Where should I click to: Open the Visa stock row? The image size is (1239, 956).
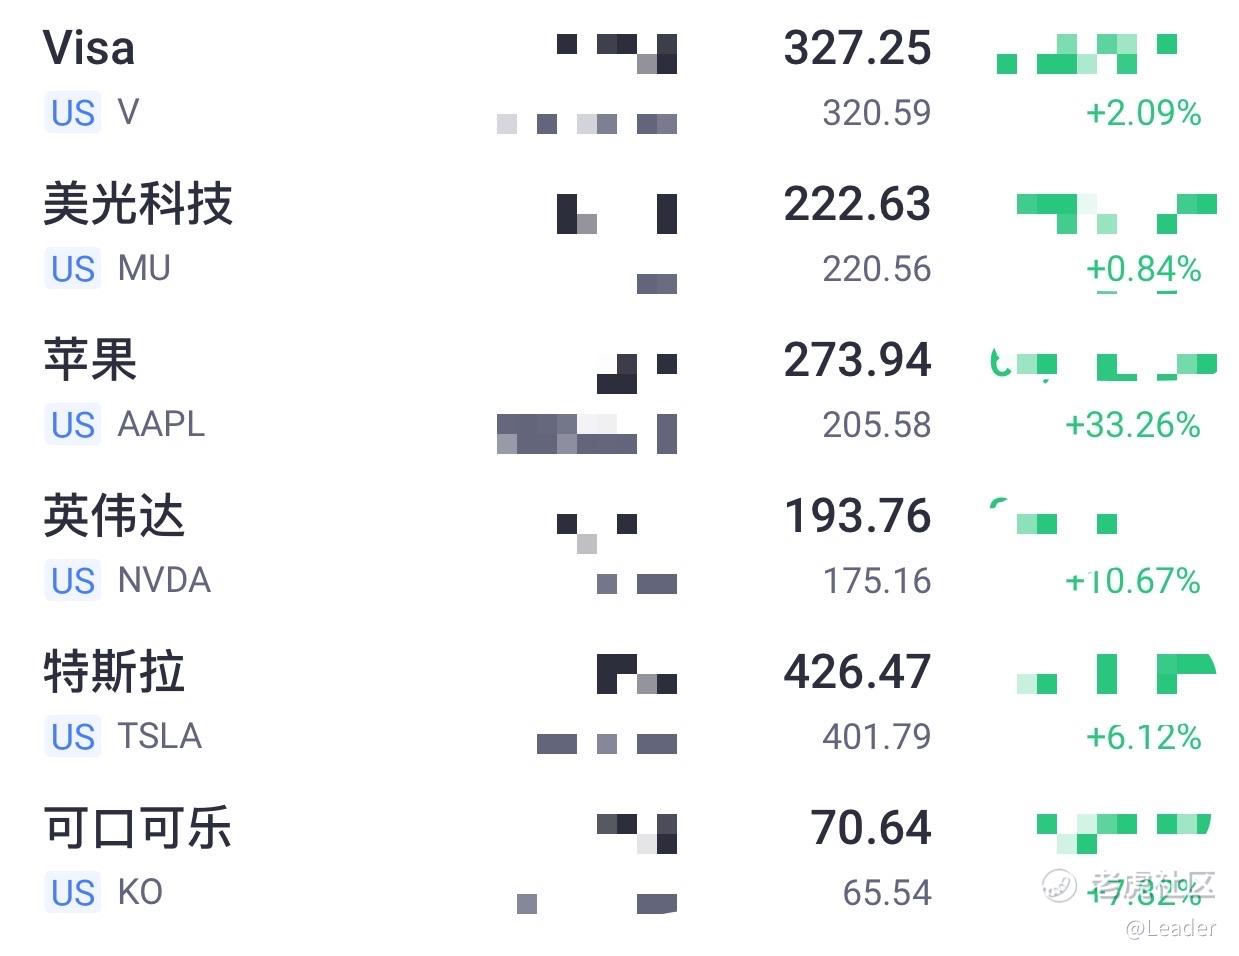point(89,48)
